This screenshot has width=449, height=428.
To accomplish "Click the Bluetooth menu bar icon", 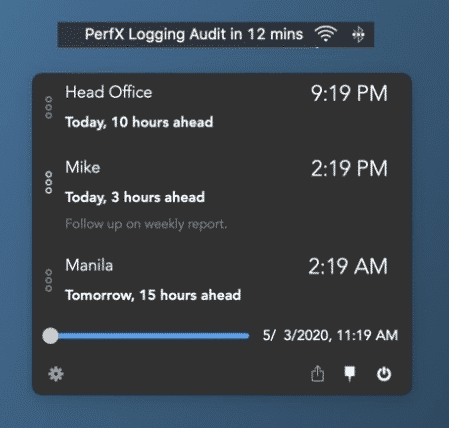I will [x=358, y=34].
